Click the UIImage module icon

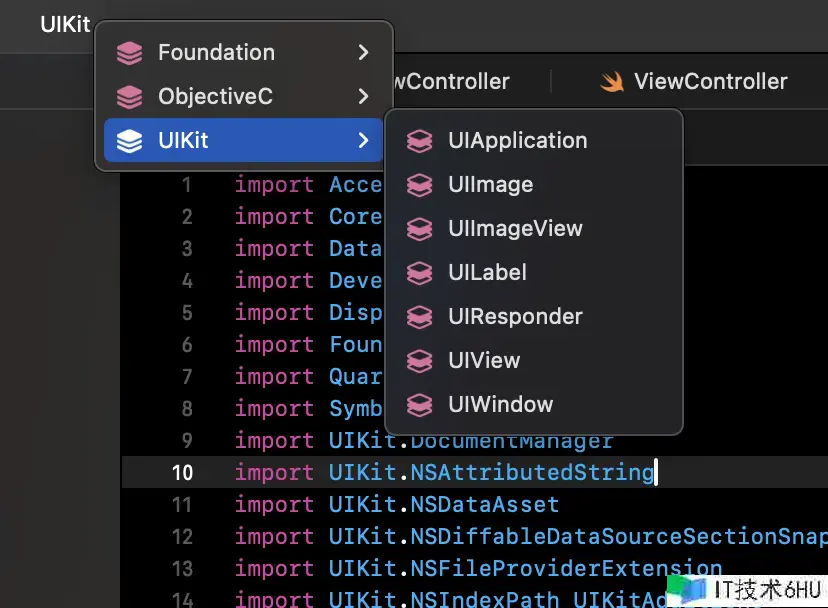pyautogui.click(x=420, y=185)
